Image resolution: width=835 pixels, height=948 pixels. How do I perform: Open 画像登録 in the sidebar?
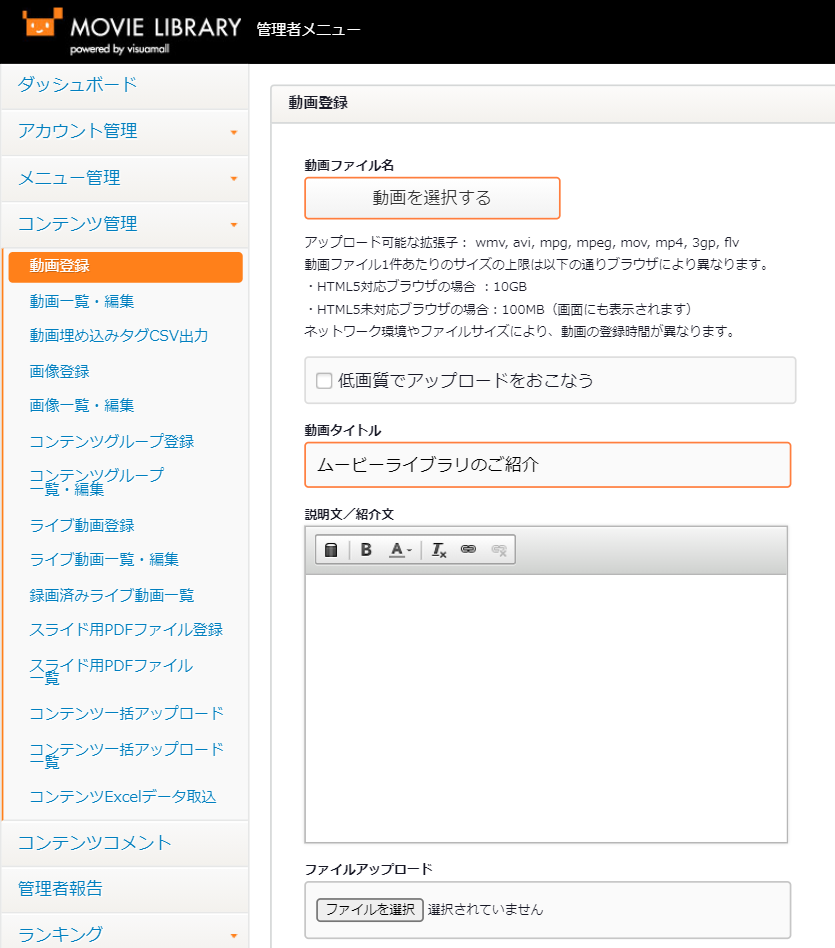60,371
